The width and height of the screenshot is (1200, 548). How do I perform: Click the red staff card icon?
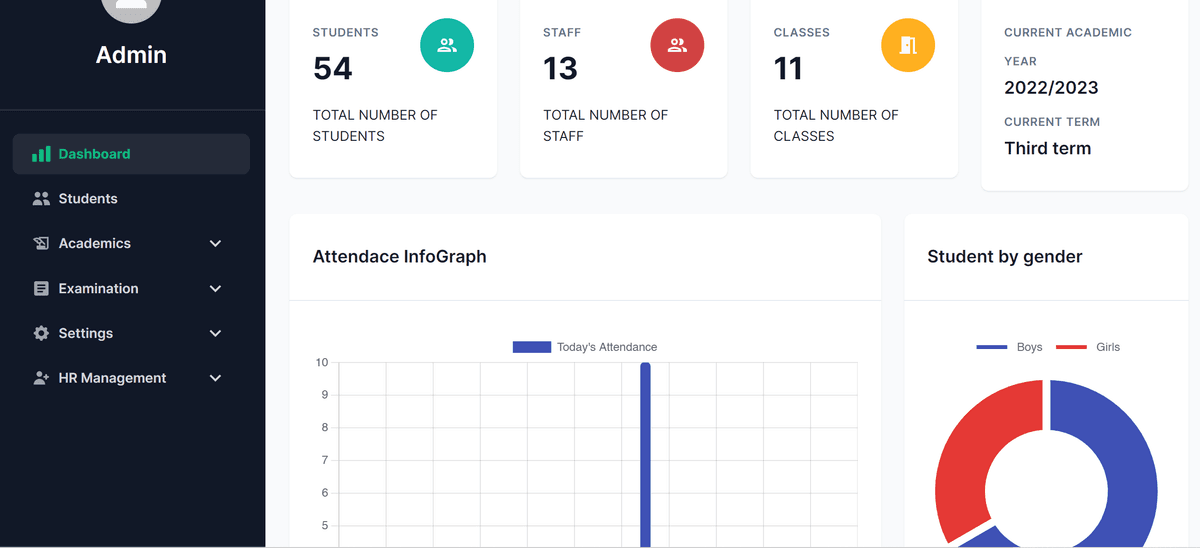pos(677,45)
